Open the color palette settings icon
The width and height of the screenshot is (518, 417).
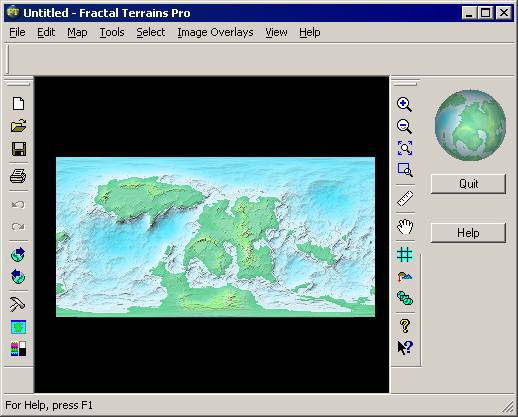pos(18,349)
